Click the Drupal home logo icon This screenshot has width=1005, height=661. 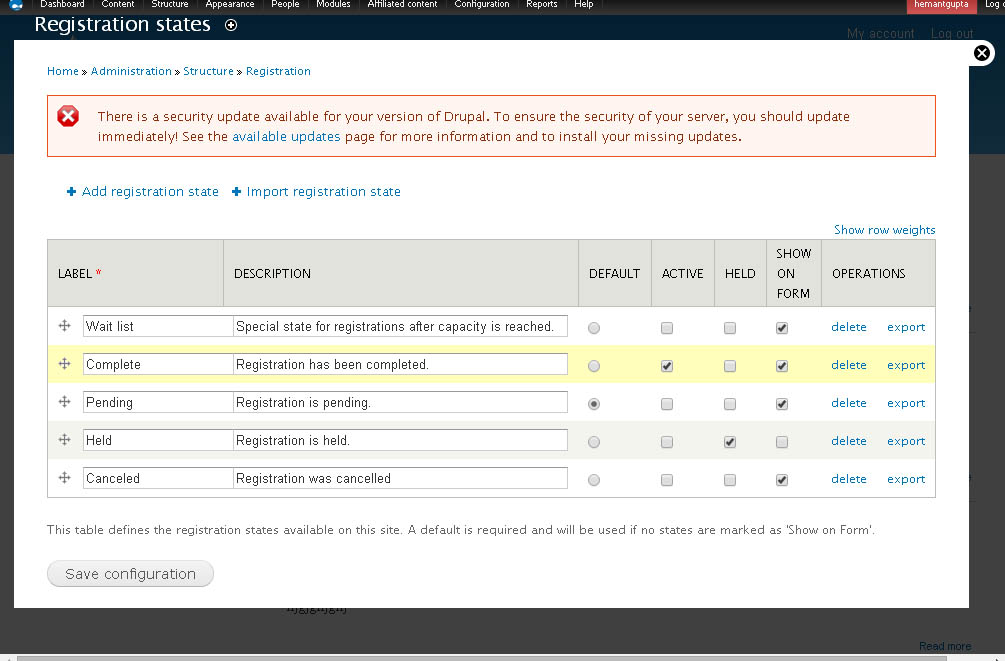pos(16,5)
